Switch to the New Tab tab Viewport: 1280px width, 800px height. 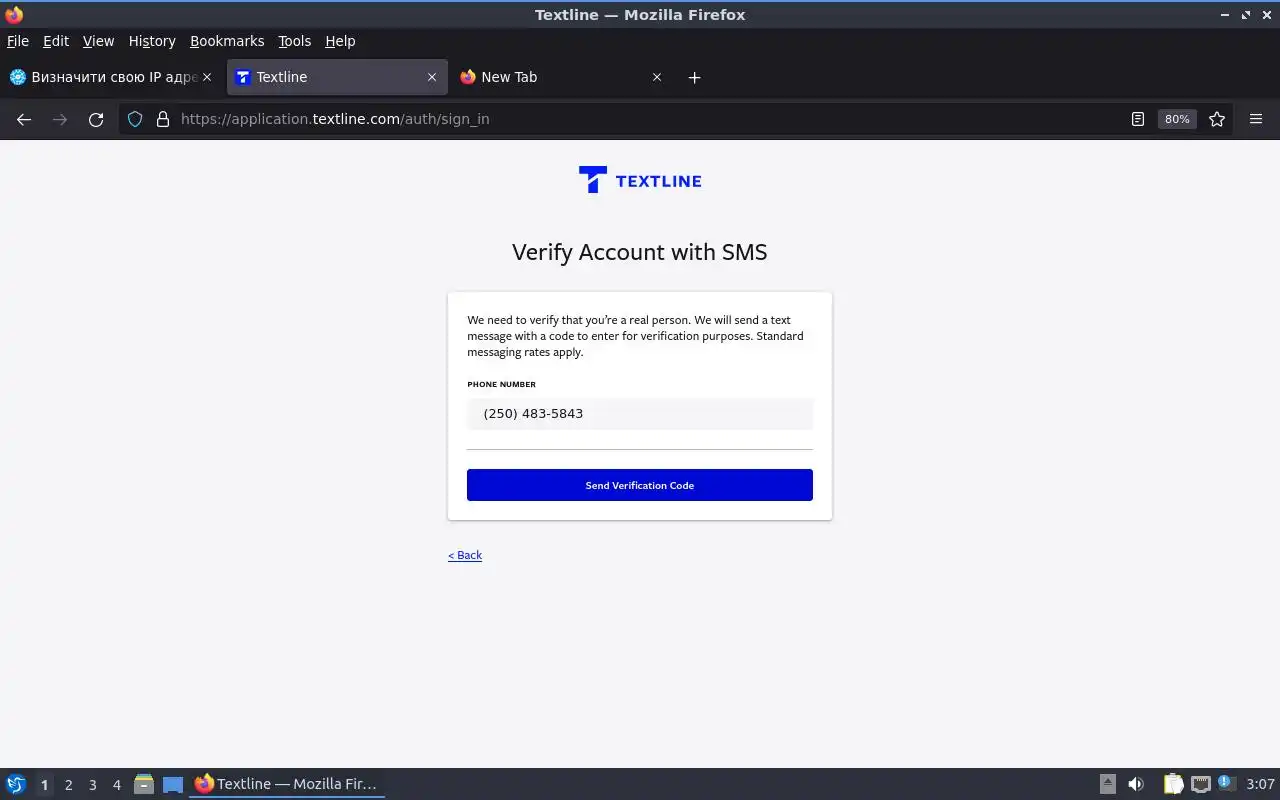(562, 77)
